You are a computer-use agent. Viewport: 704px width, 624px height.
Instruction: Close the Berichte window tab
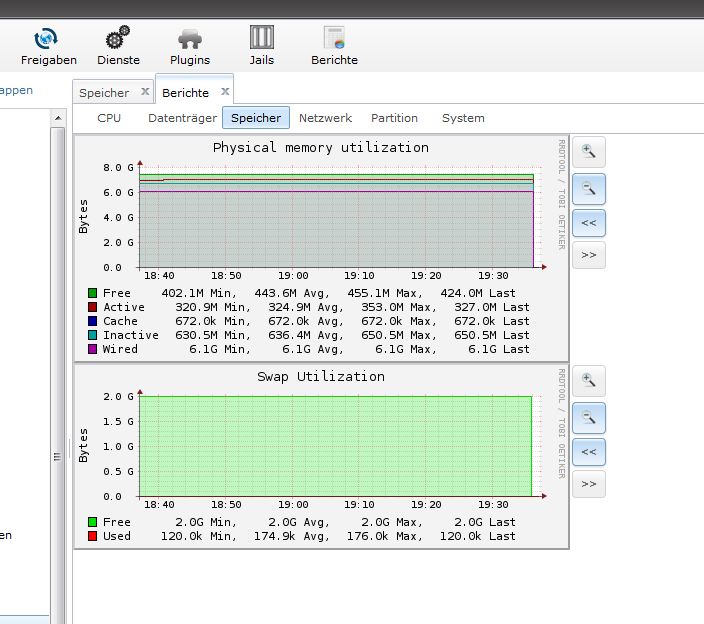point(225,92)
